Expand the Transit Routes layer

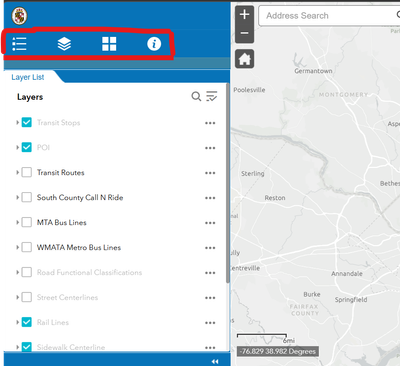coord(17,172)
